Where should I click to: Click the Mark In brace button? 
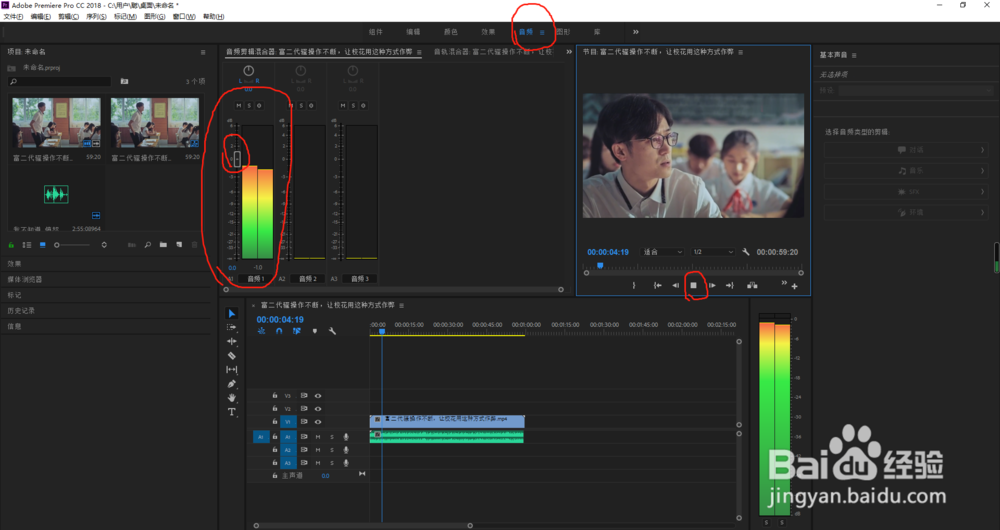click(634, 285)
